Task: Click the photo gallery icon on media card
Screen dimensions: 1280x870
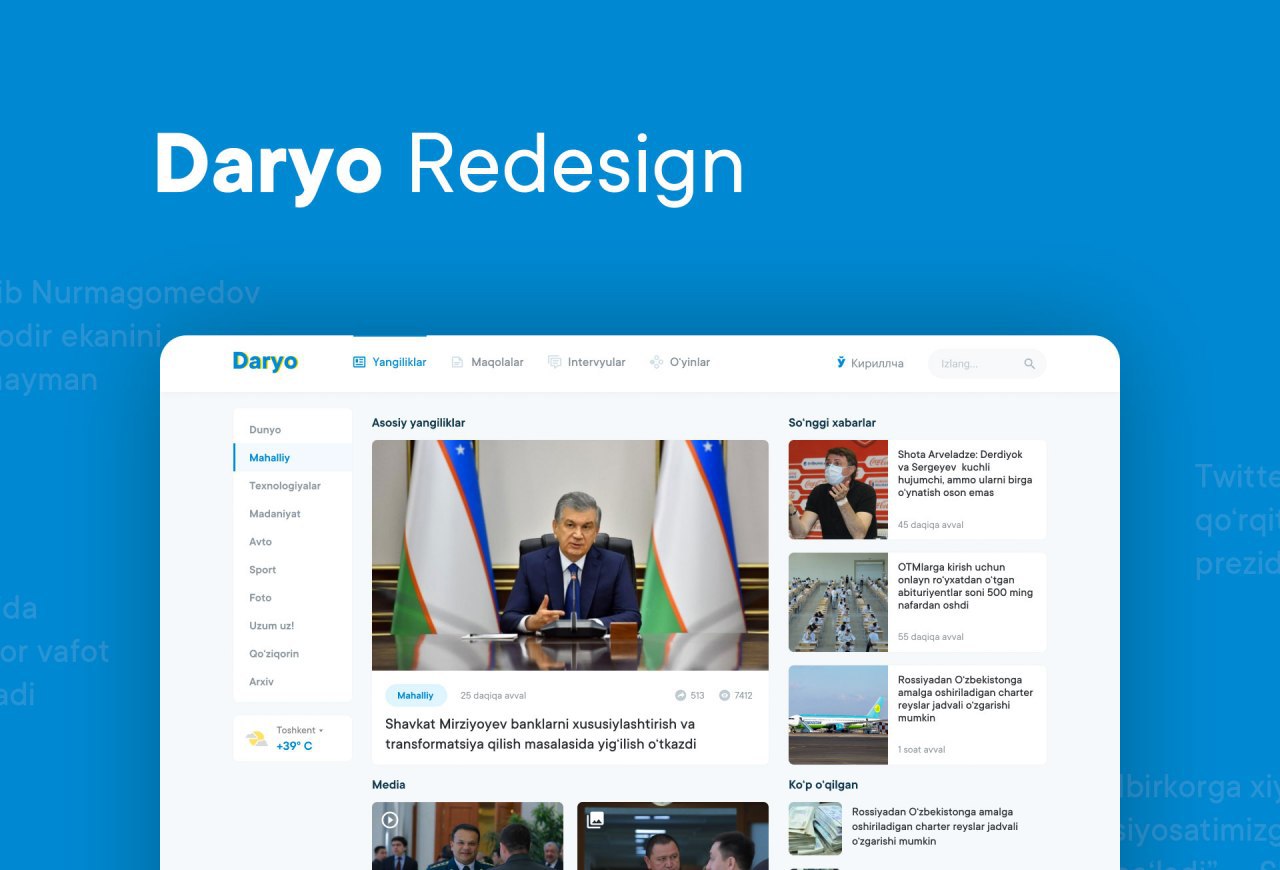Action: click(x=595, y=820)
